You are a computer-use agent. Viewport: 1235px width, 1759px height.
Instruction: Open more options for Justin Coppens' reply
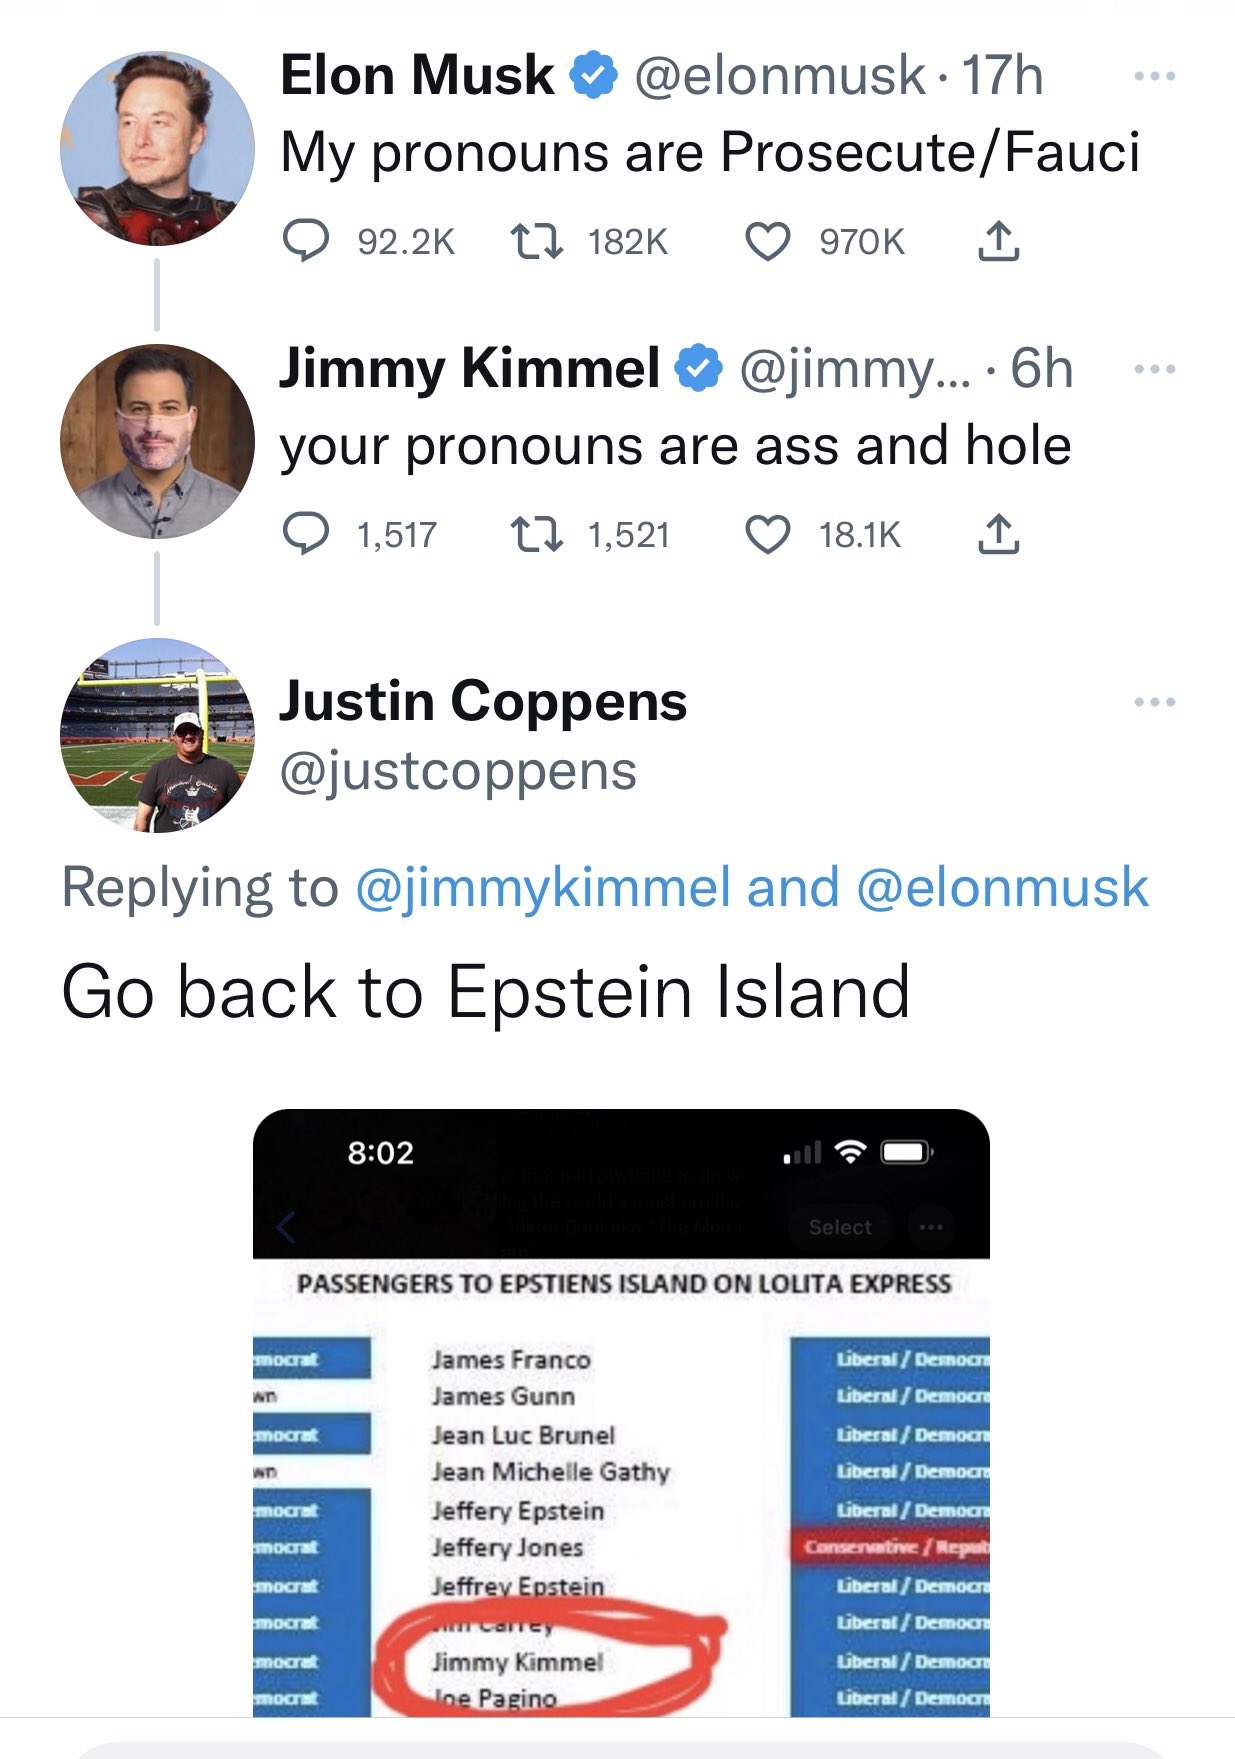coord(1155,702)
